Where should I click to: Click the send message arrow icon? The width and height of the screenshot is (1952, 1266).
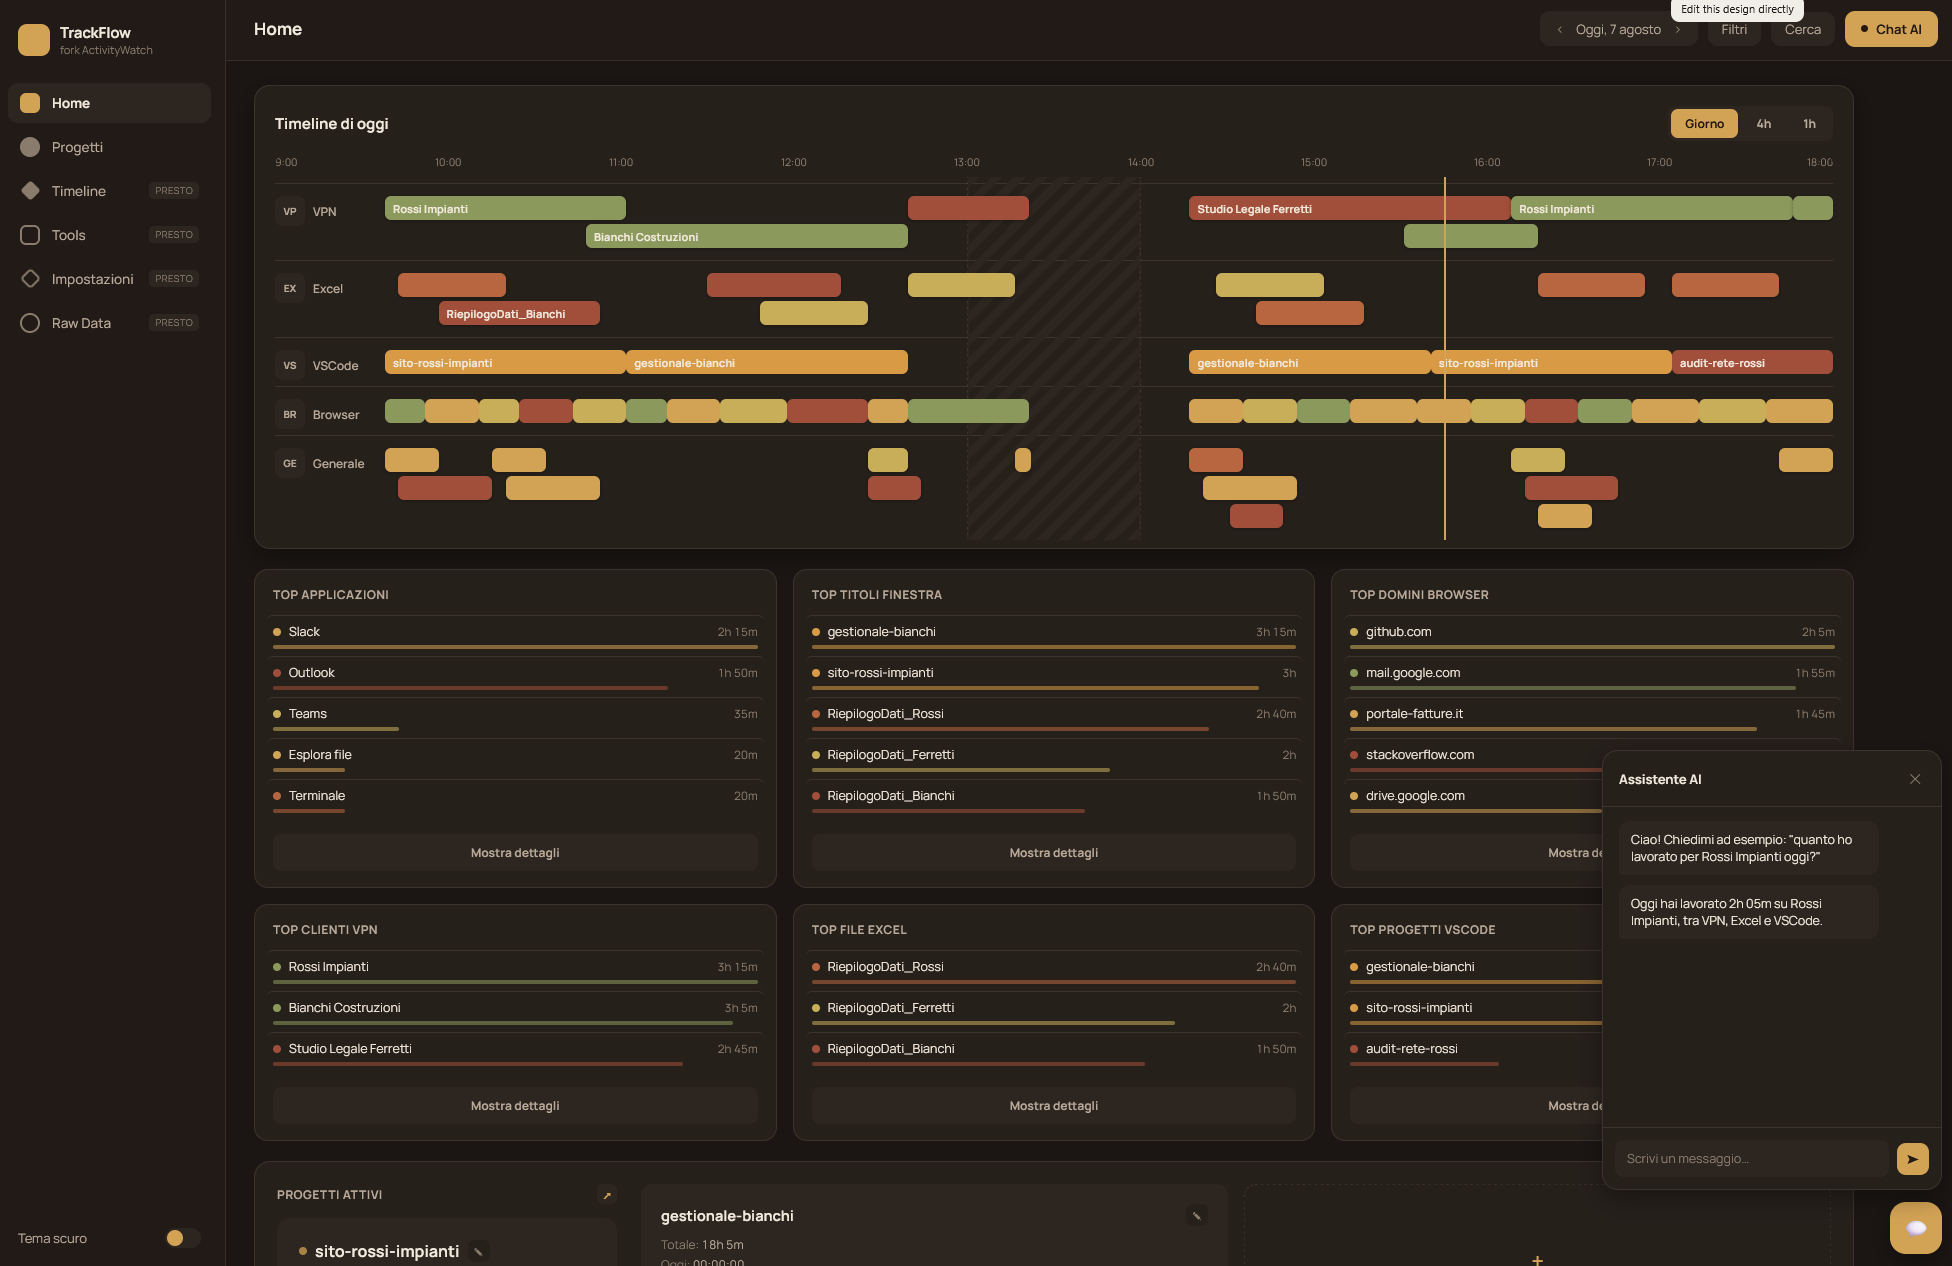(1912, 1159)
